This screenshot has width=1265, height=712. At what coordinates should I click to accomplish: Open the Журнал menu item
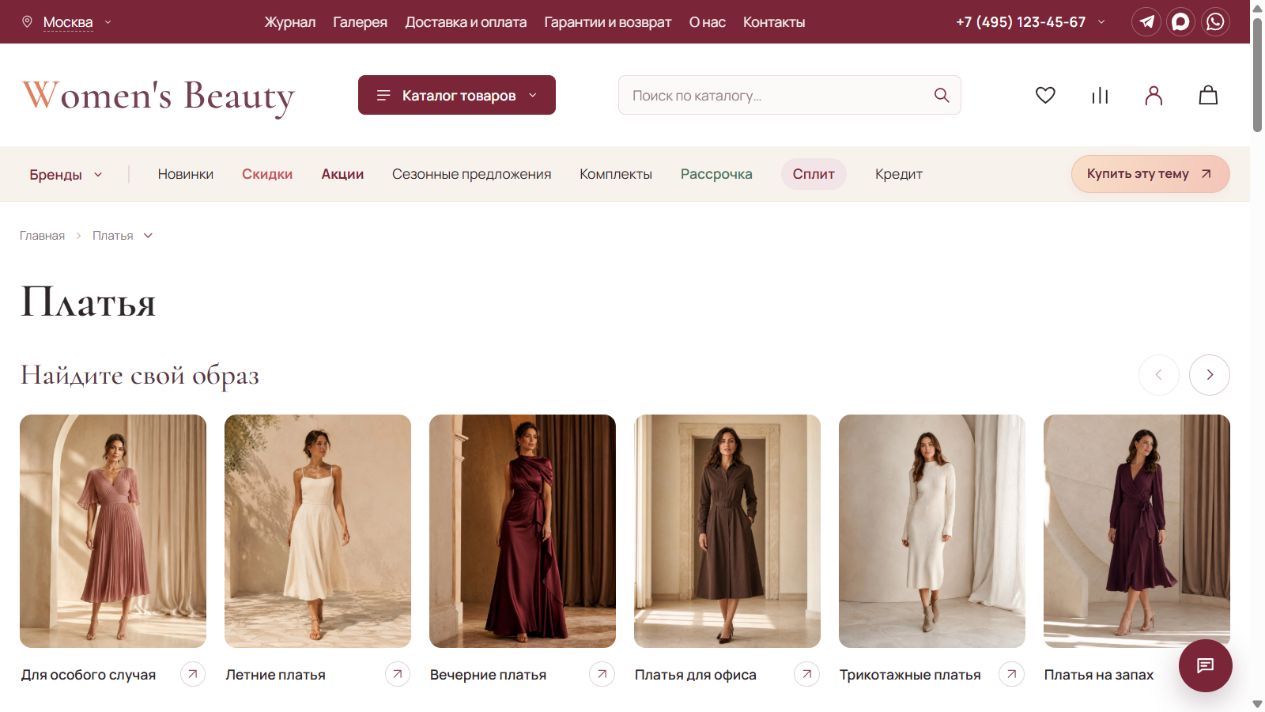click(x=290, y=22)
